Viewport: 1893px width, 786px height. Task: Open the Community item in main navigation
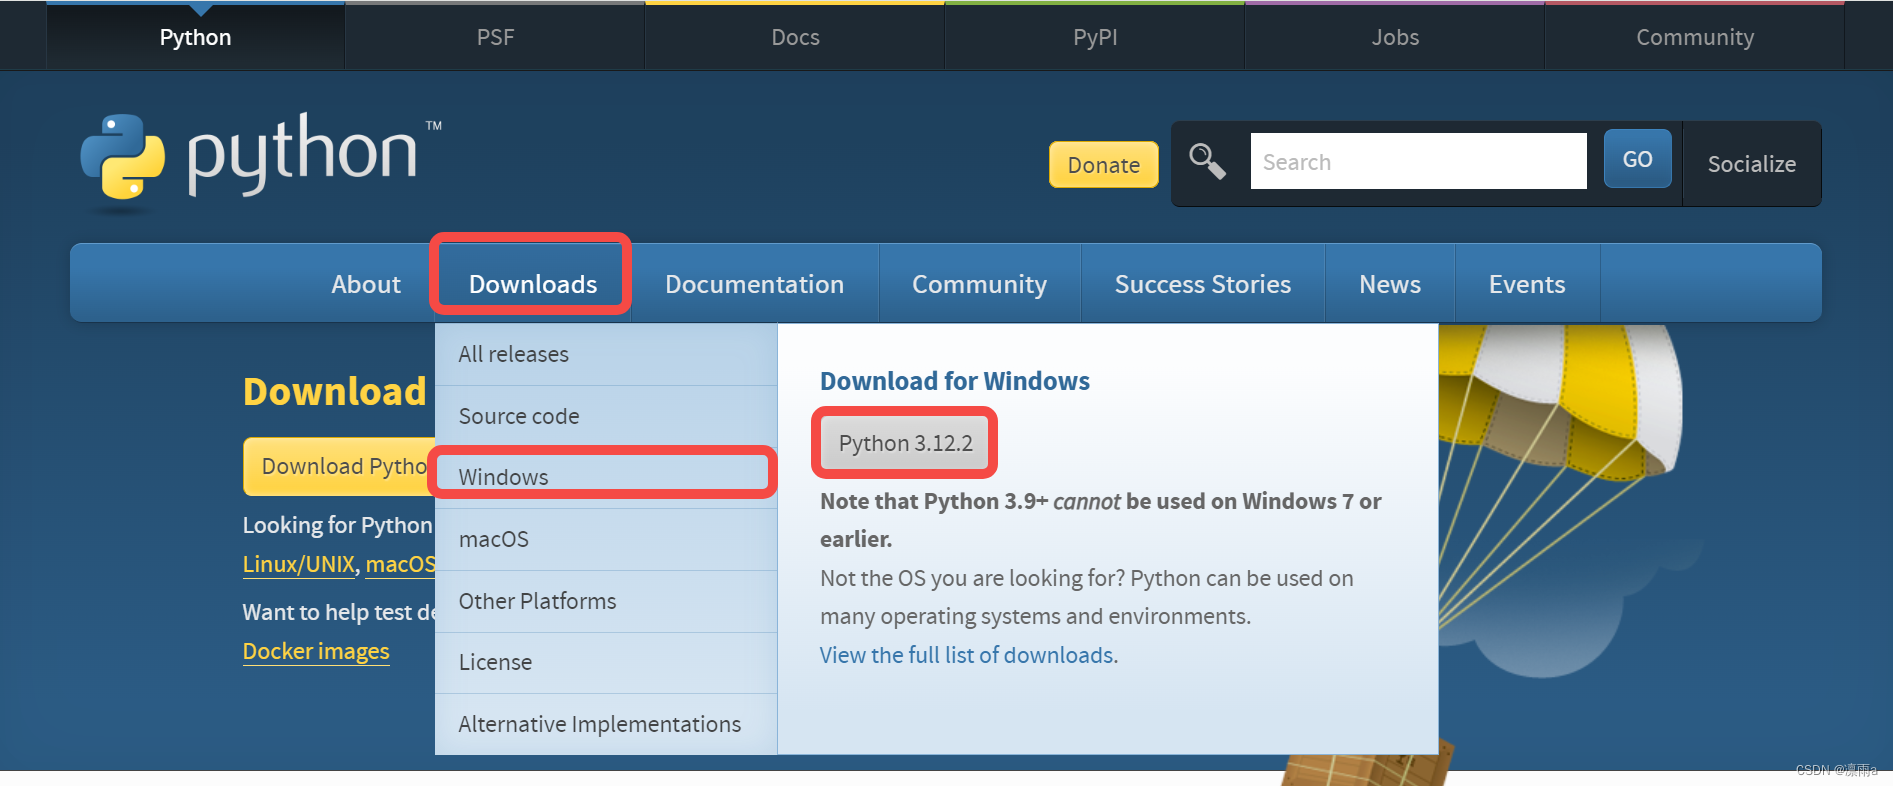(x=979, y=284)
